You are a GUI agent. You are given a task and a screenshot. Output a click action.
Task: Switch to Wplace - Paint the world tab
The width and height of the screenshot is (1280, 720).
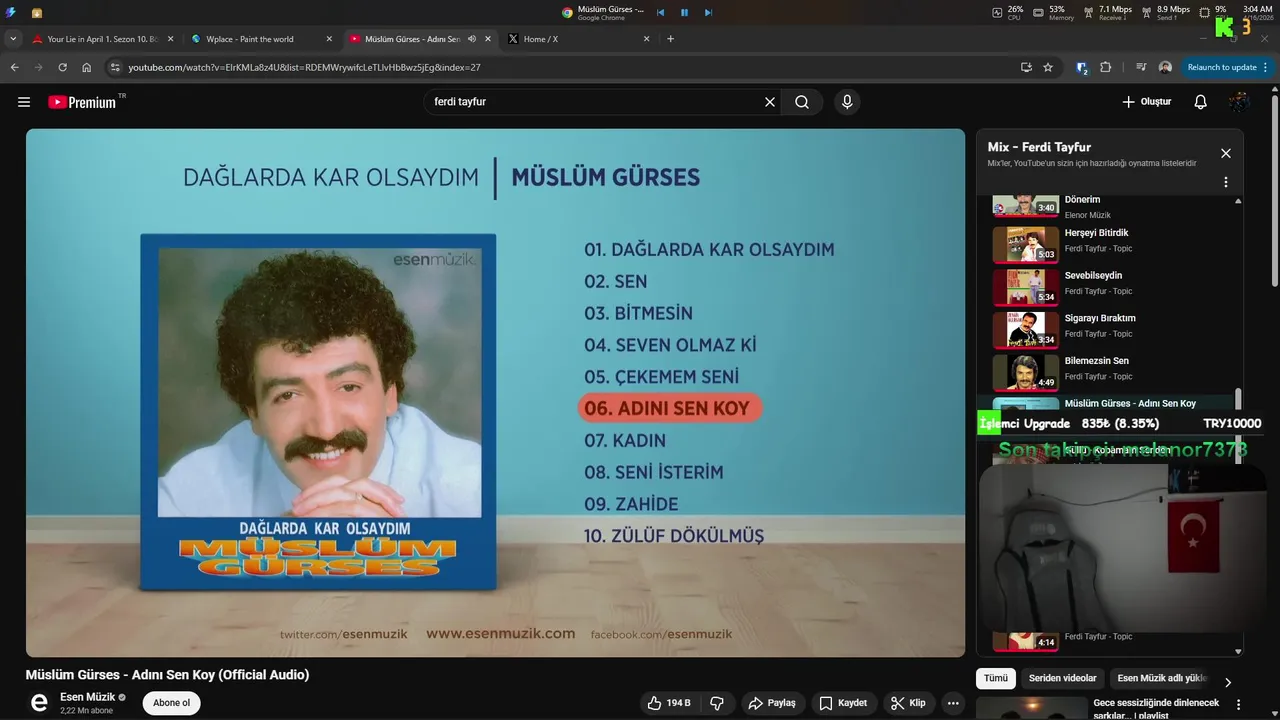pos(262,39)
